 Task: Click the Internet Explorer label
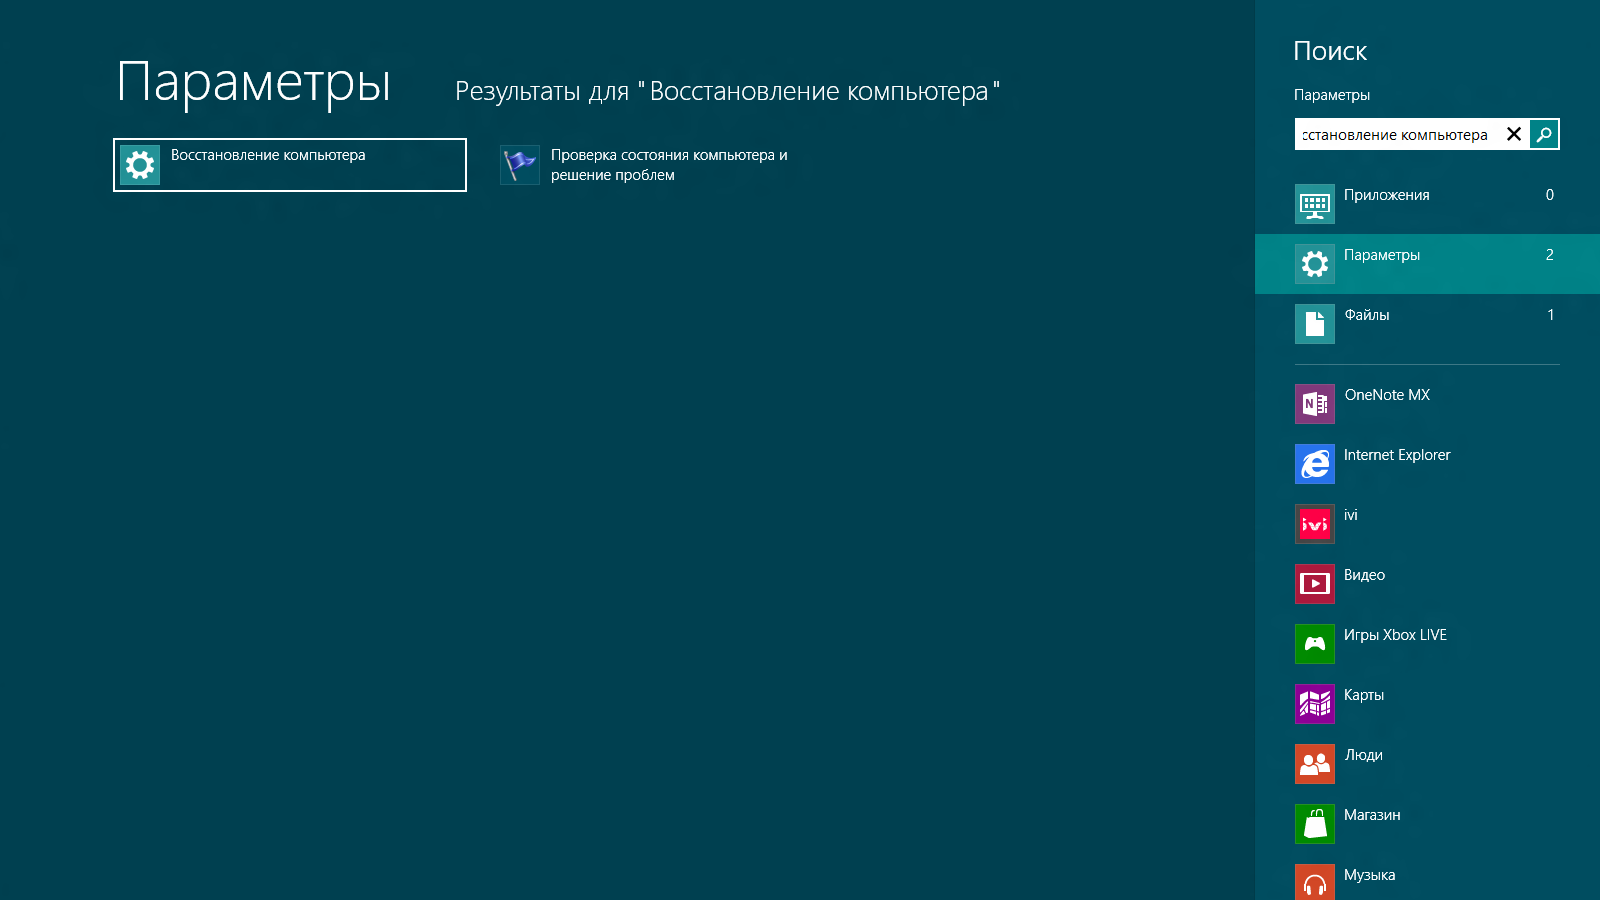pyautogui.click(x=1397, y=455)
